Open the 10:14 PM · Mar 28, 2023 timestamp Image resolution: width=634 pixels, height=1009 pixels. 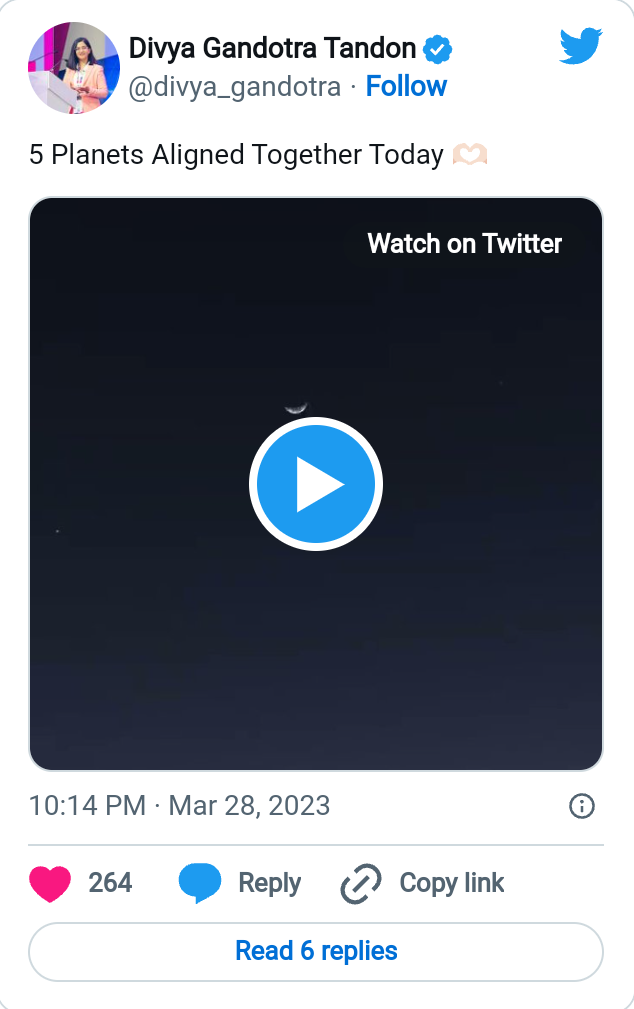(180, 806)
